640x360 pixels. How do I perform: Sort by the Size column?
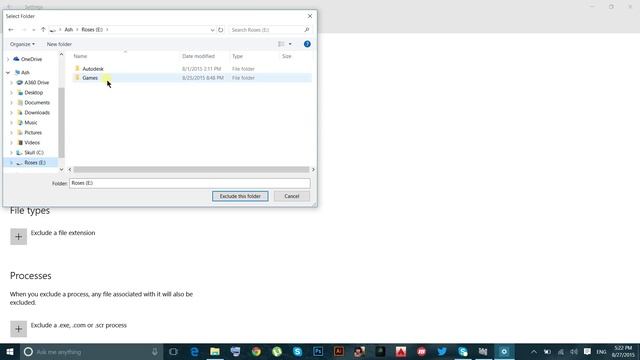click(x=287, y=56)
